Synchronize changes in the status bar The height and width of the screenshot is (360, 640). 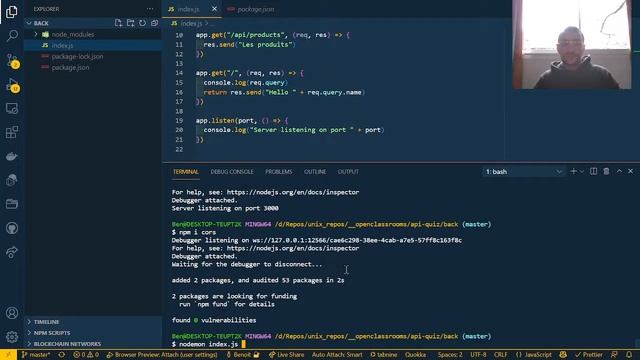pyautogui.click(x=62, y=355)
